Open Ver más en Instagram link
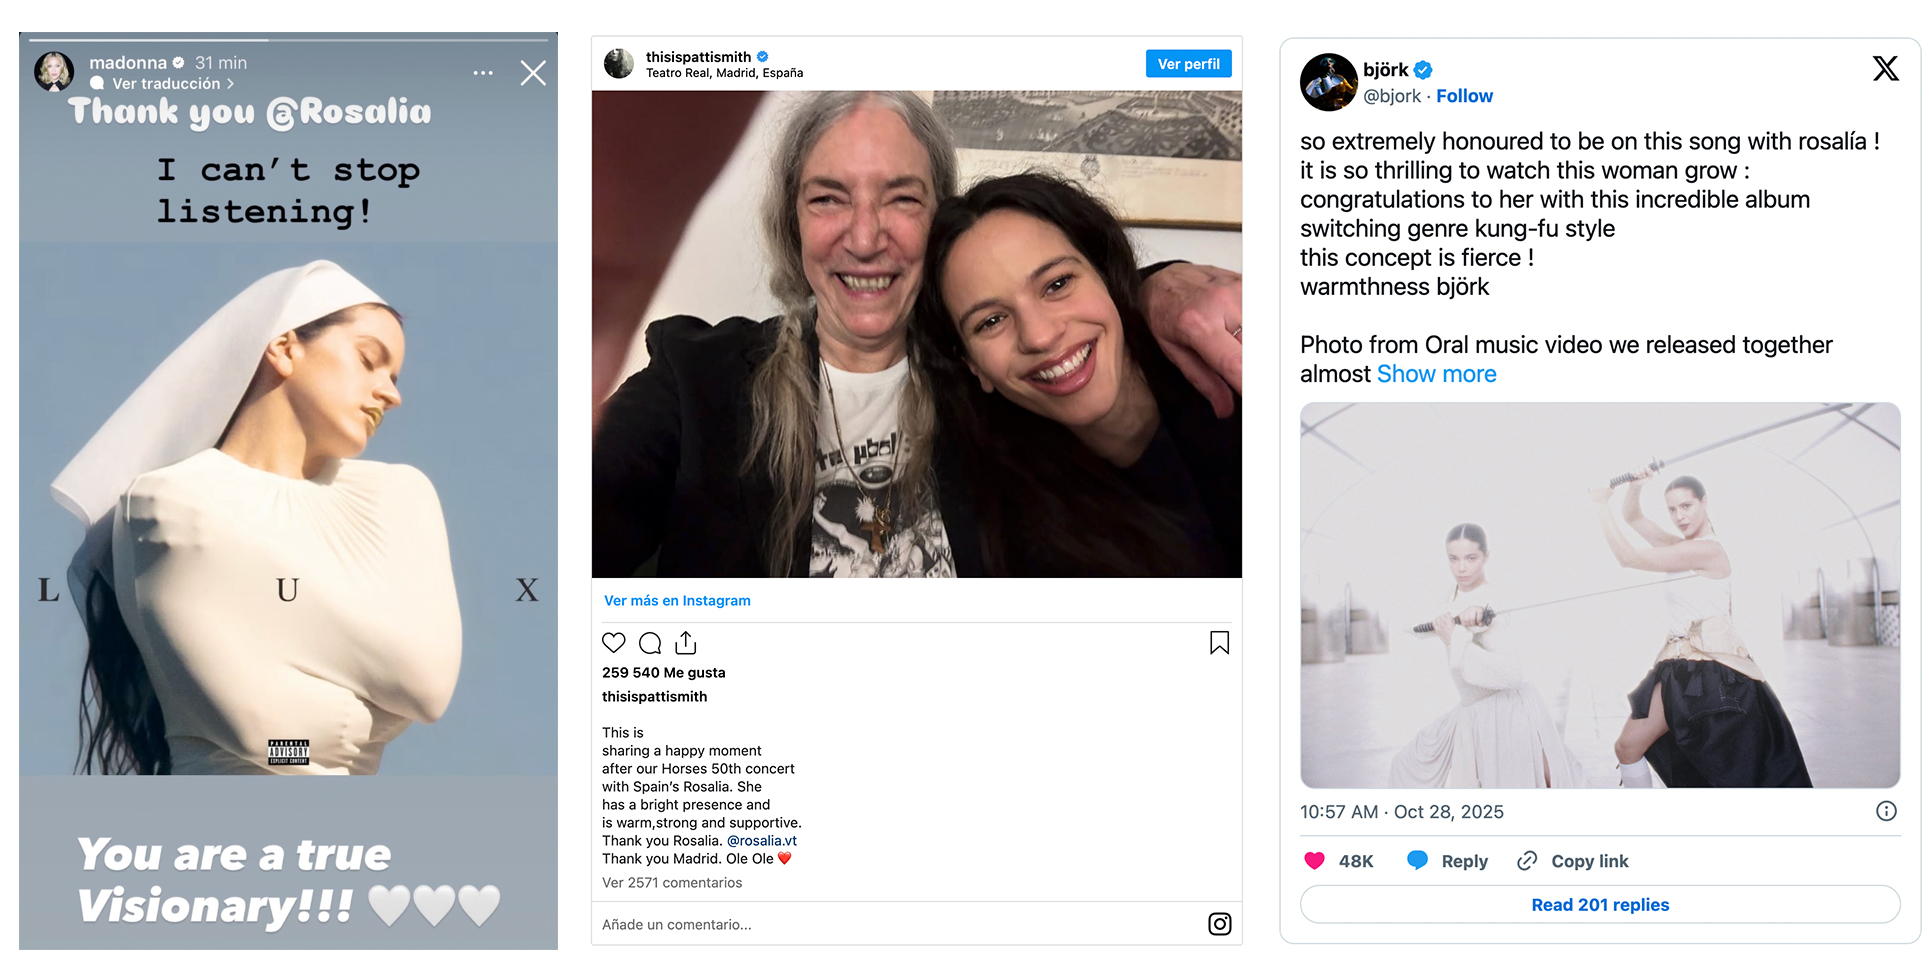Image resolution: width=1929 pixels, height=972 pixels. coord(677,601)
